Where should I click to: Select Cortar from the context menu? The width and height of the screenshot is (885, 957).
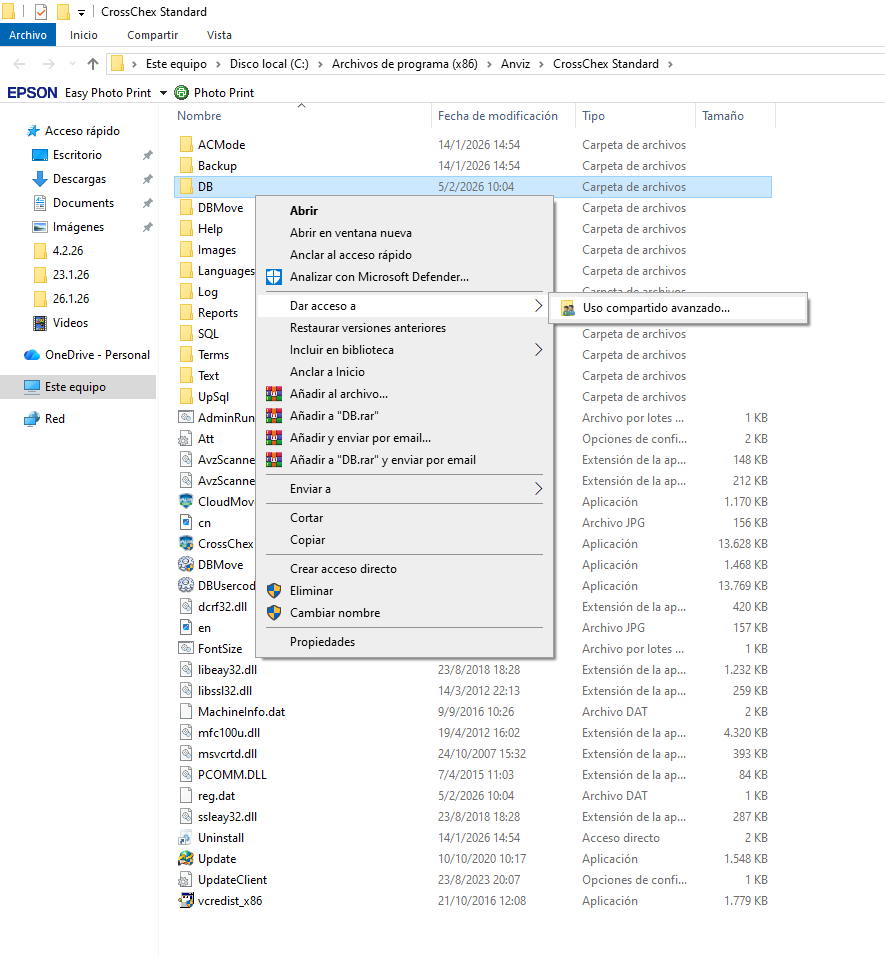tap(405, 518)
